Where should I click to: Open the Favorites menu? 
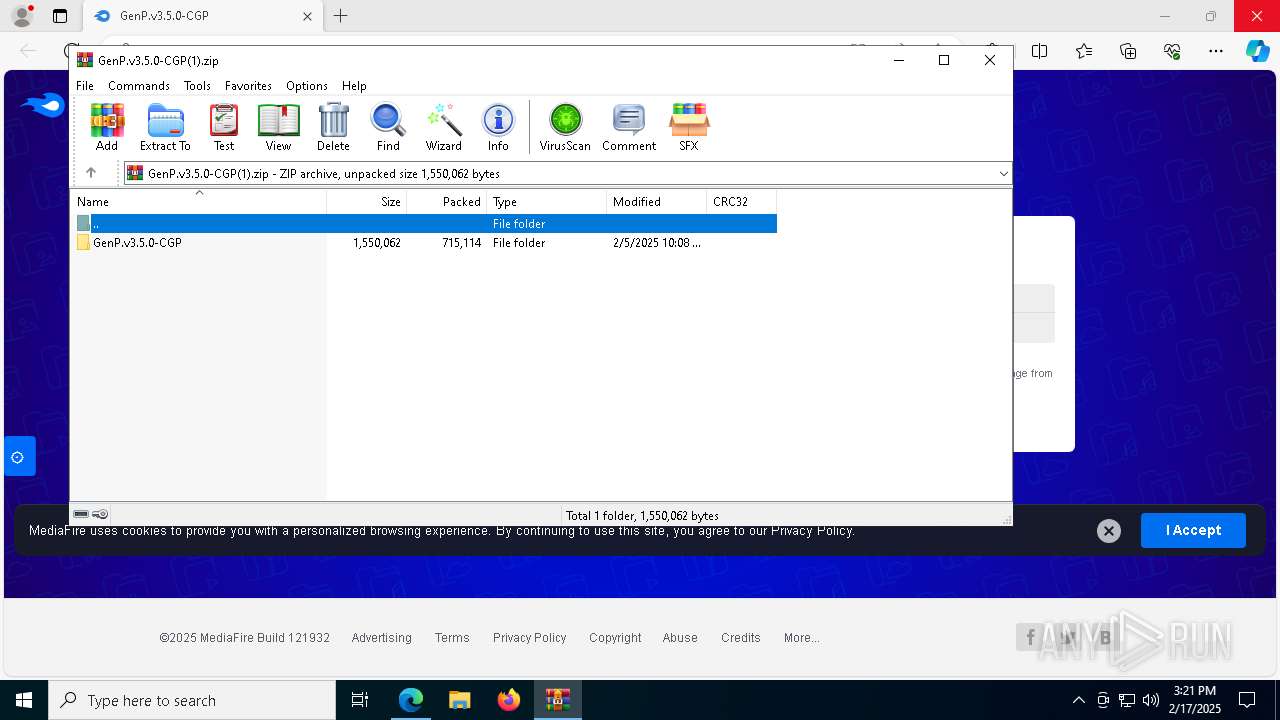(248, 86)
